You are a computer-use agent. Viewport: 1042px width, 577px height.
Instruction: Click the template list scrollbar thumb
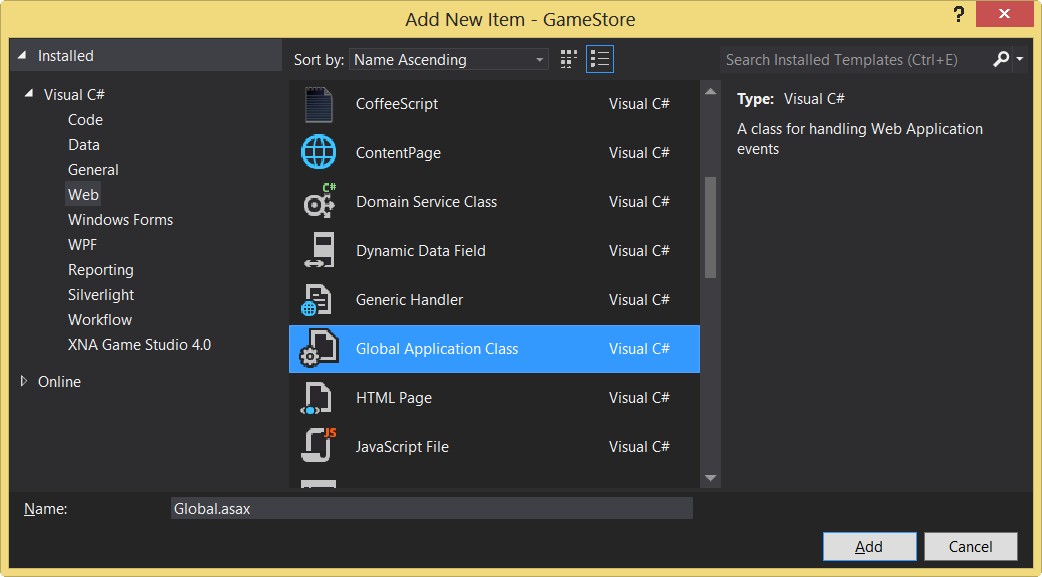710,227
